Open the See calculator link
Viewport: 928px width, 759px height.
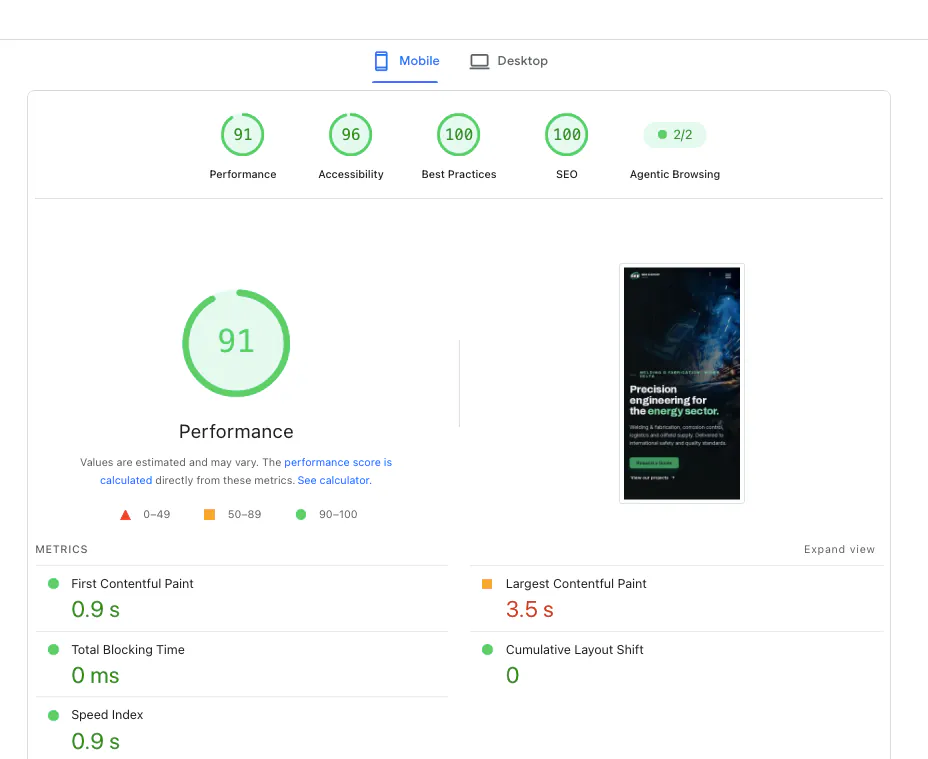coord(333,480)
